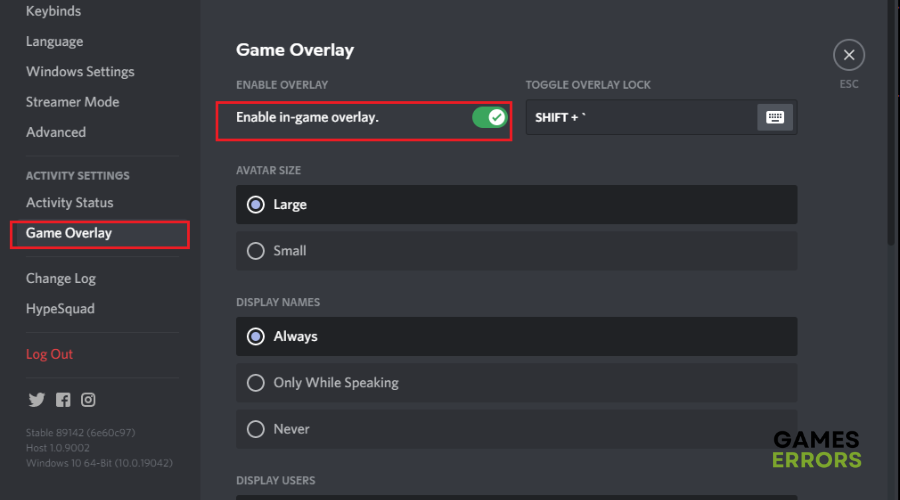Image resolution: width=900 pixels, height=500 pixels.
Task: Open the Keybinds settings page
Action: click(x=53, y=11)
